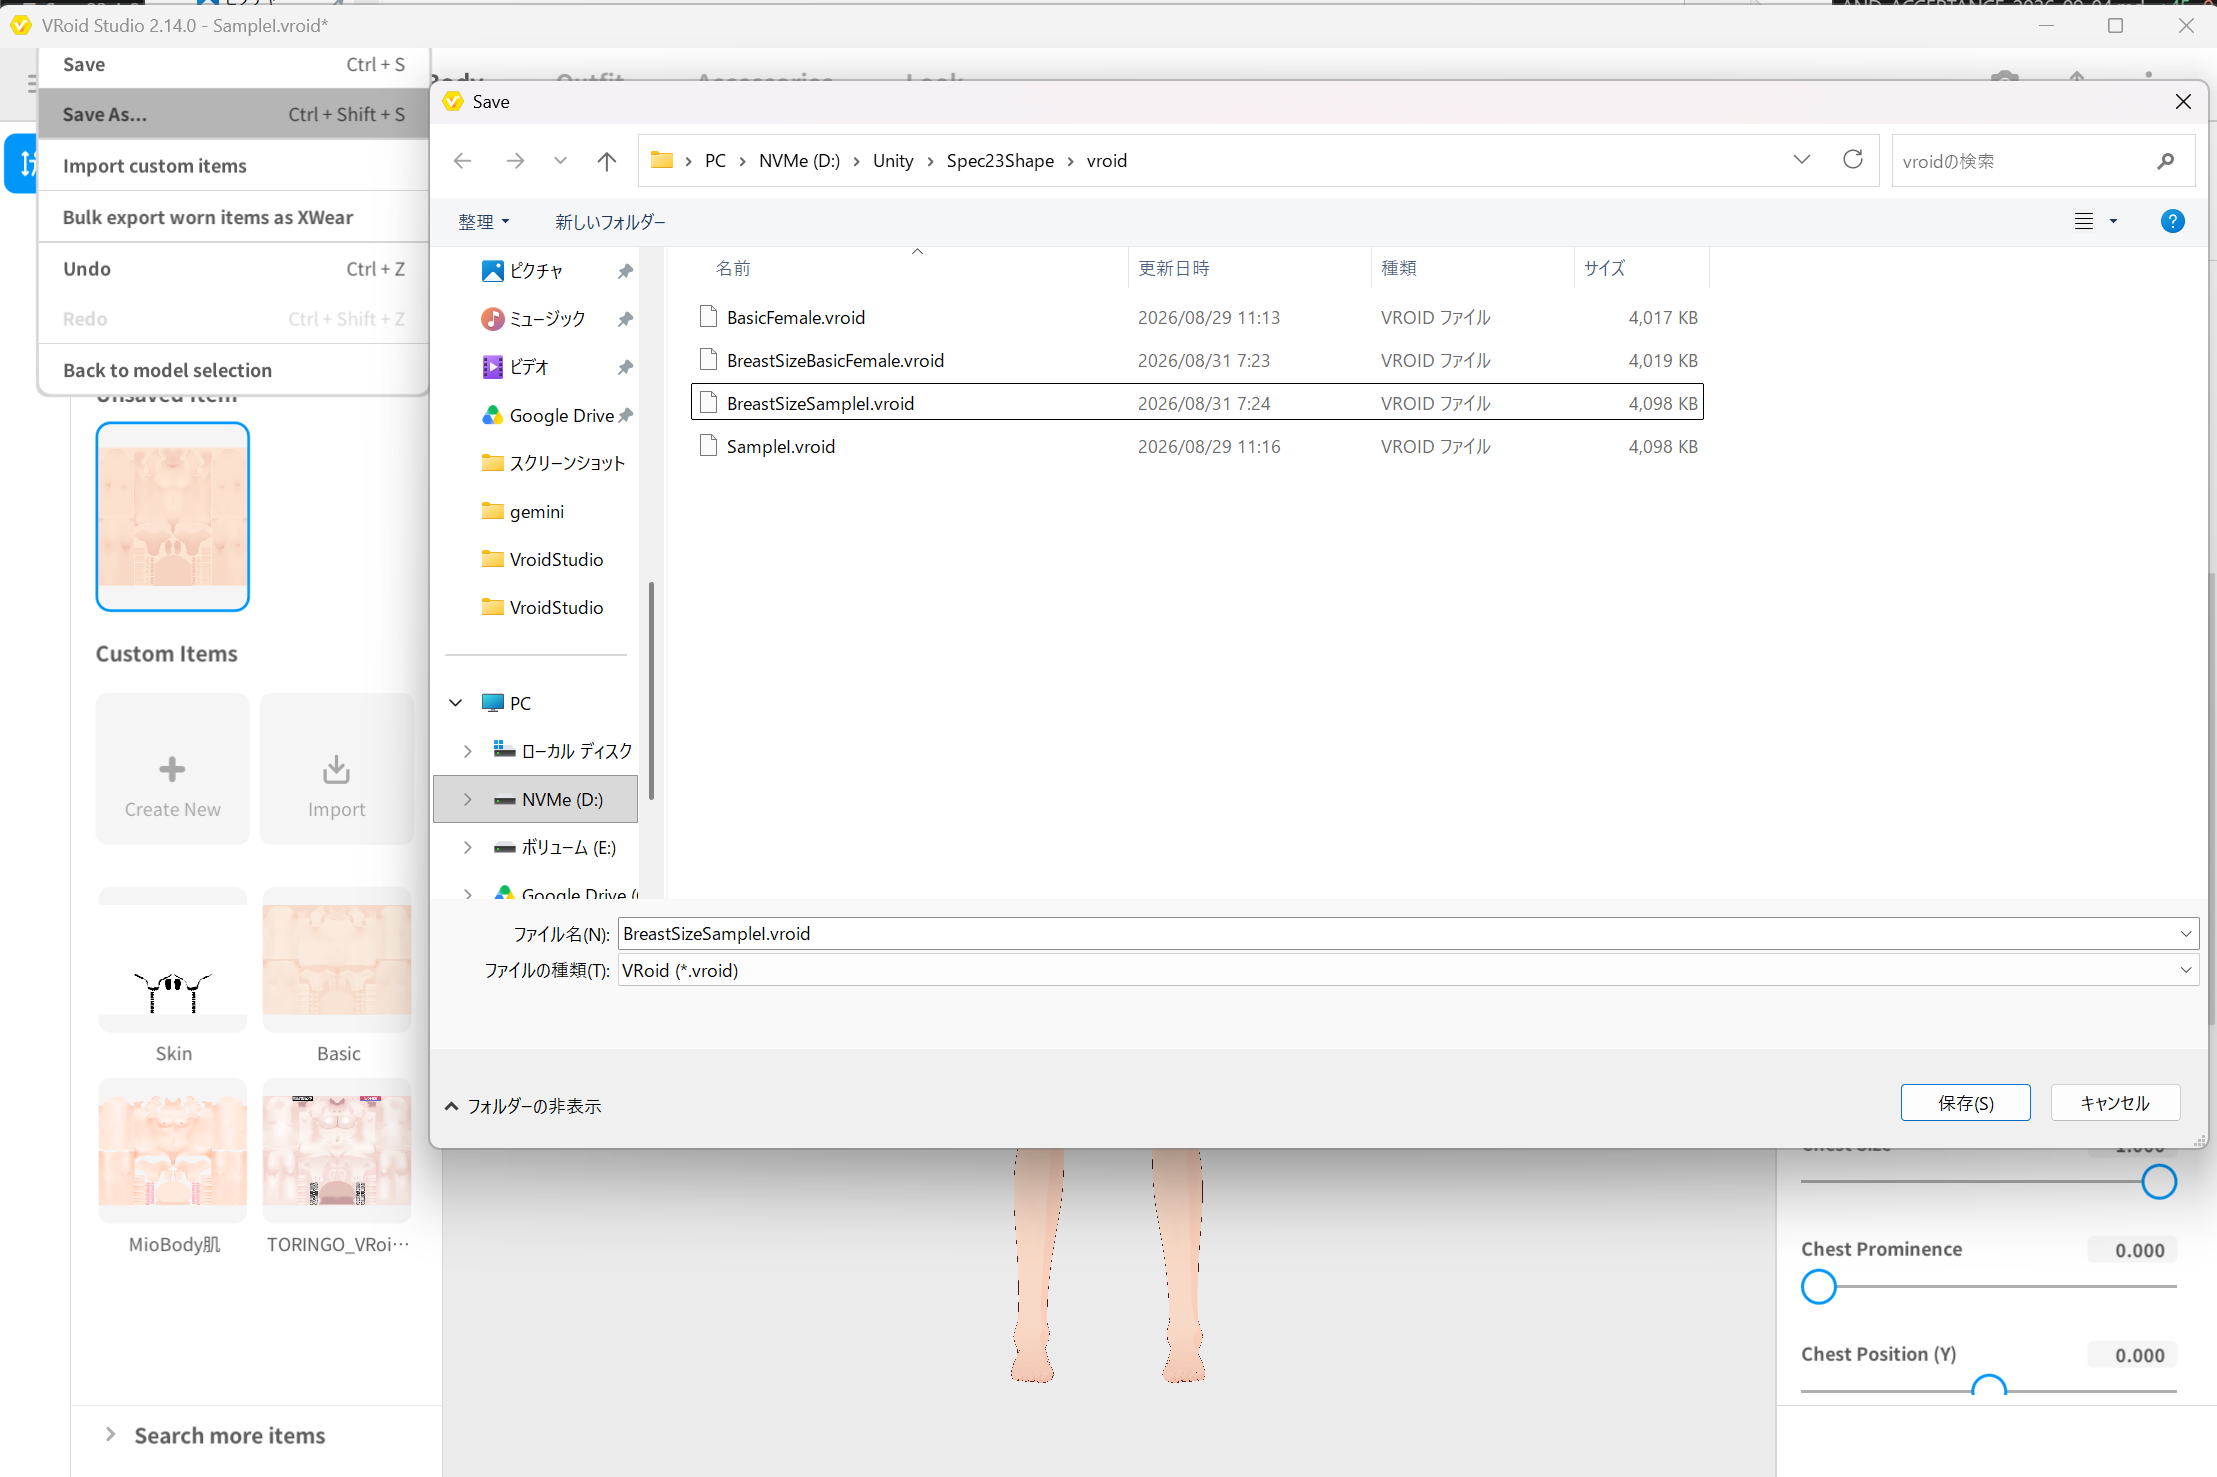Screen dimensions: 2217x1477
Task: Open the dialog help icon
Action: pos(2172,221)
